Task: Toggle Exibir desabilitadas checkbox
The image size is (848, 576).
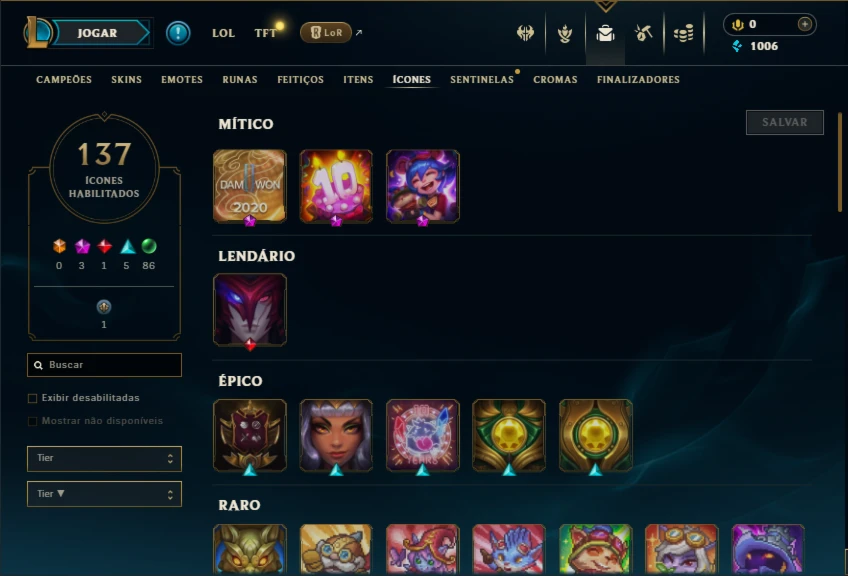Action: 32,398
